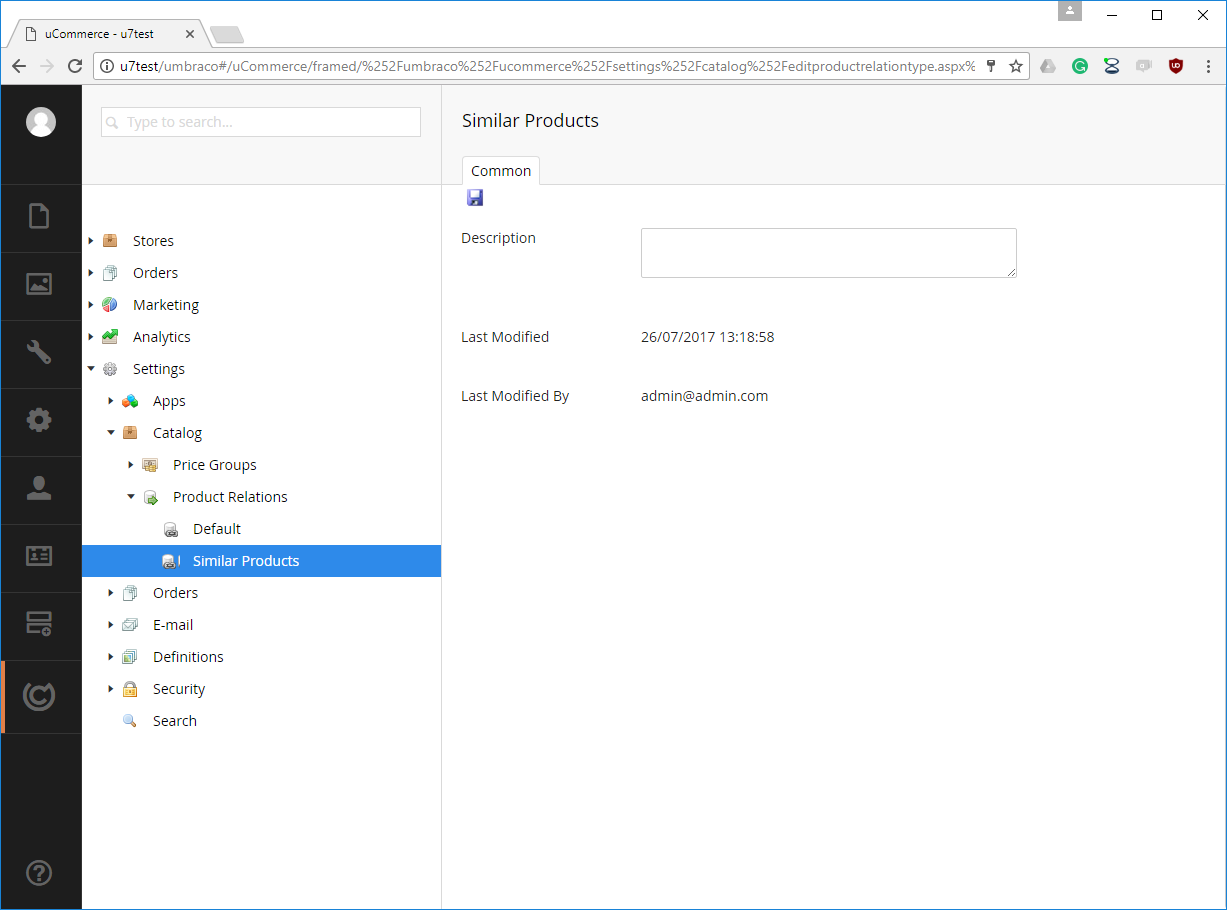Open the Chrome profile button in title bar
Screen dimensions: 1227x910
tap(1070, 11)
